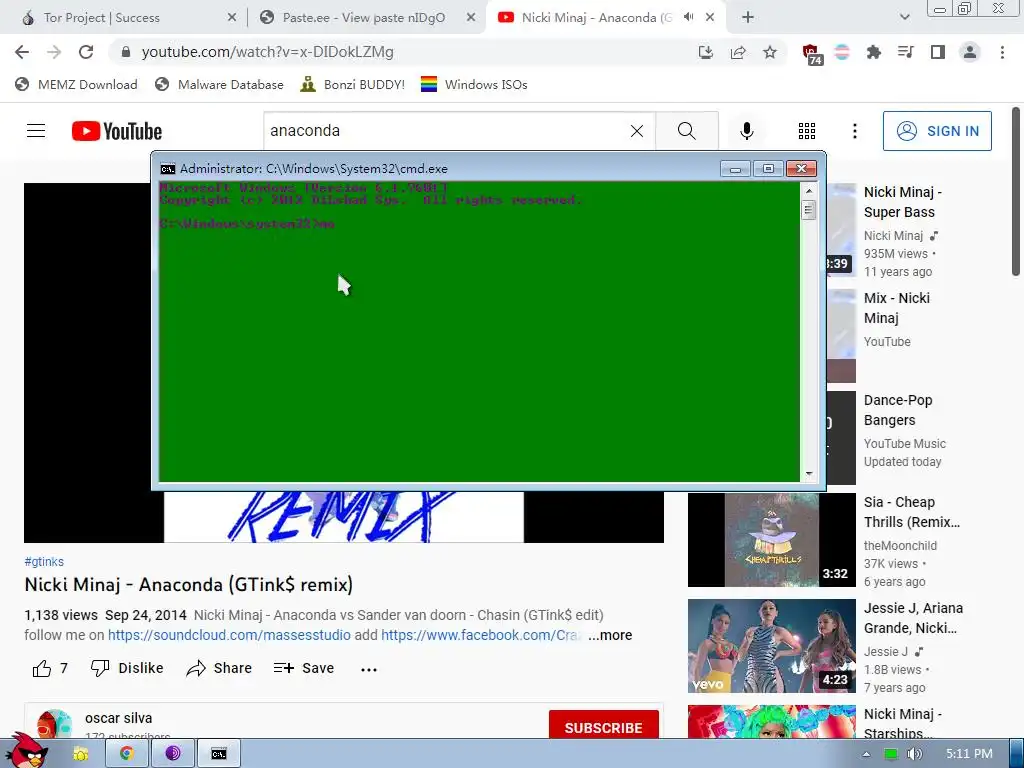Open the soundcloud.com/massesstudio link
This screenshot has height=768, width=1024.
coord(229,635)
